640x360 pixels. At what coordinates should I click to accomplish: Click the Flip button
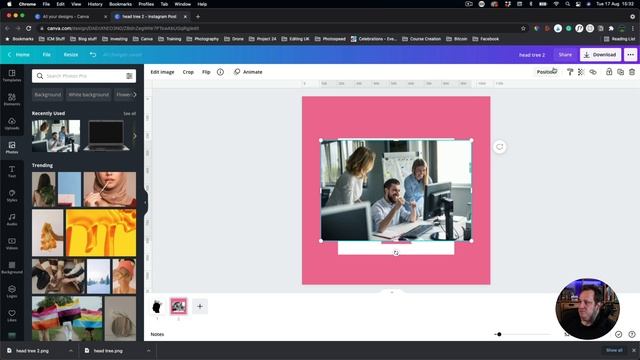point(206,72)
